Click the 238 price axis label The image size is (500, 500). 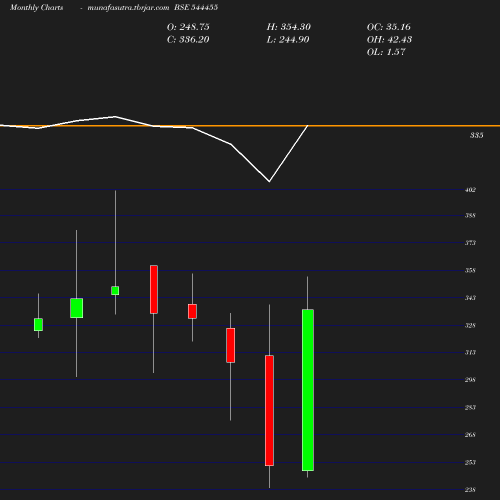tap(470, 490)
